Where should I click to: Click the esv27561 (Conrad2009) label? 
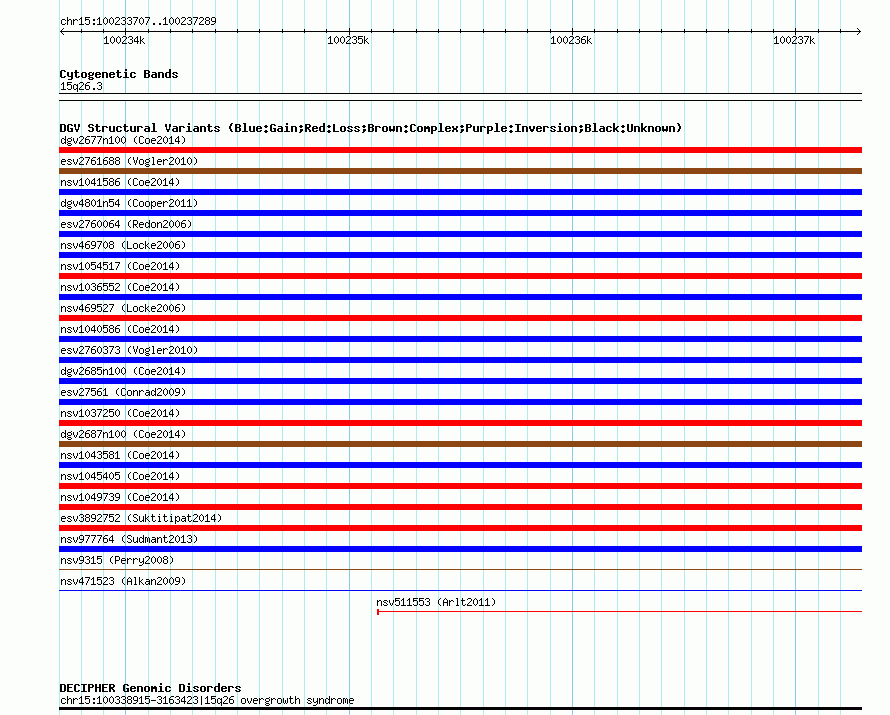pyautogui.click(x=123, y=392)
